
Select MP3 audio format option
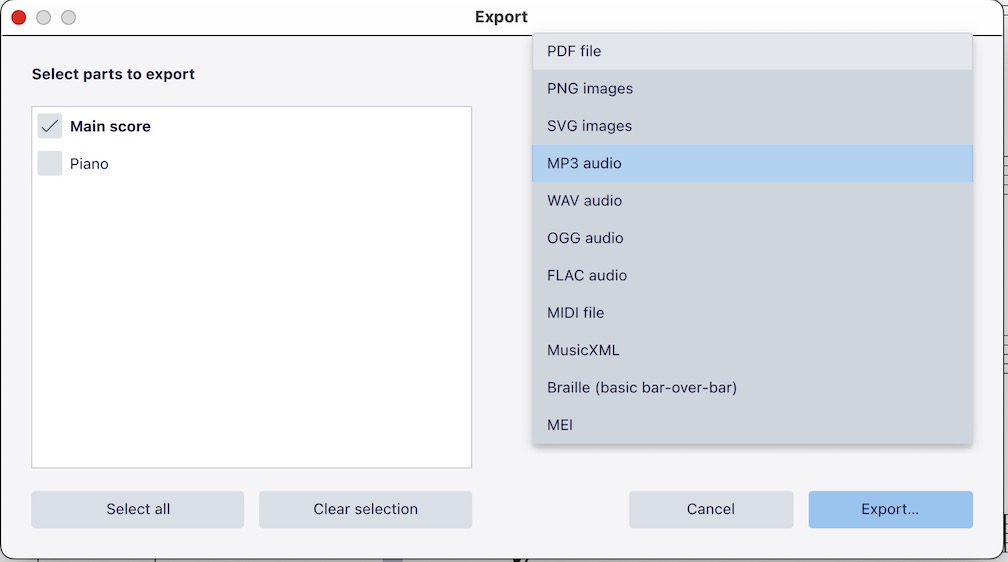[752, 163]
